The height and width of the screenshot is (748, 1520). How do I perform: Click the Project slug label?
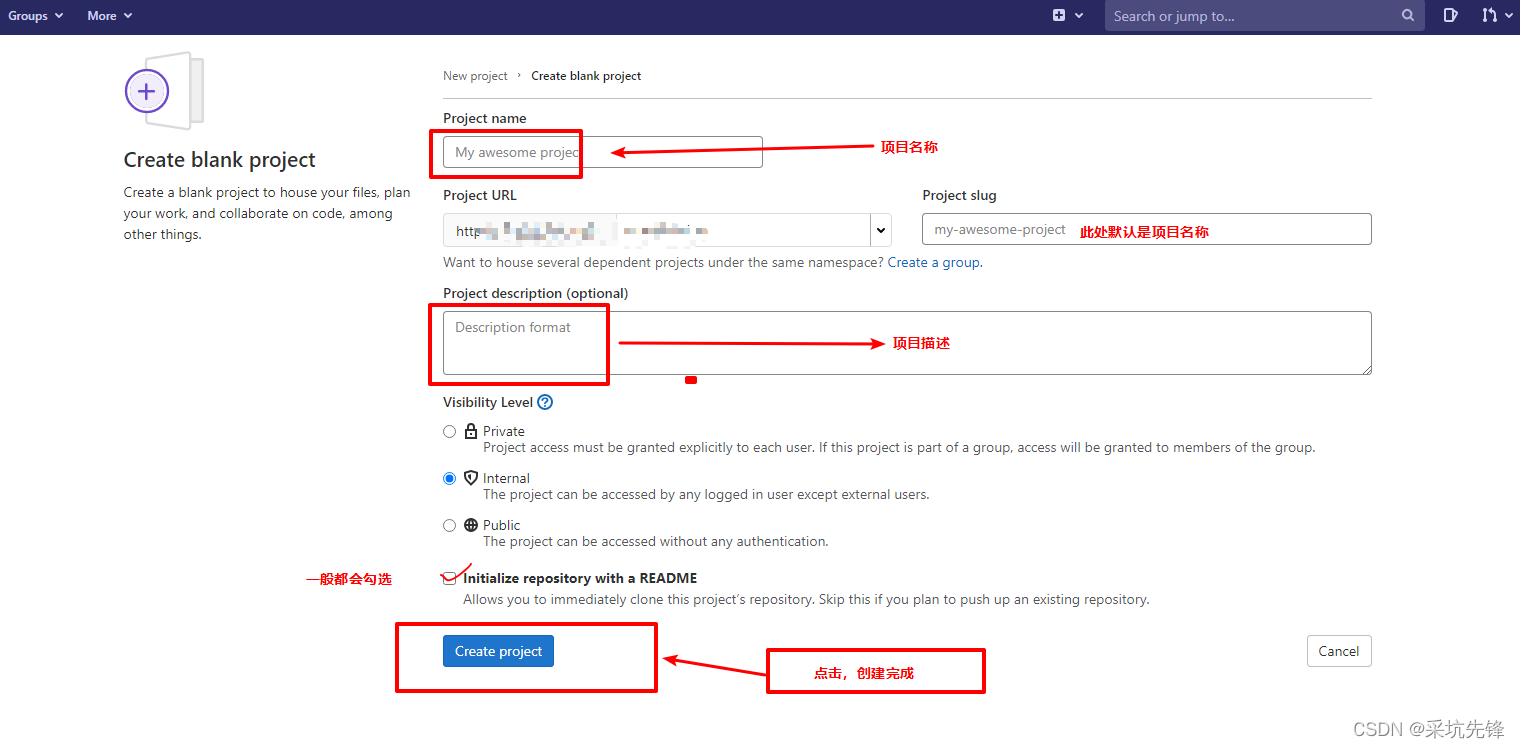[959, 195]
